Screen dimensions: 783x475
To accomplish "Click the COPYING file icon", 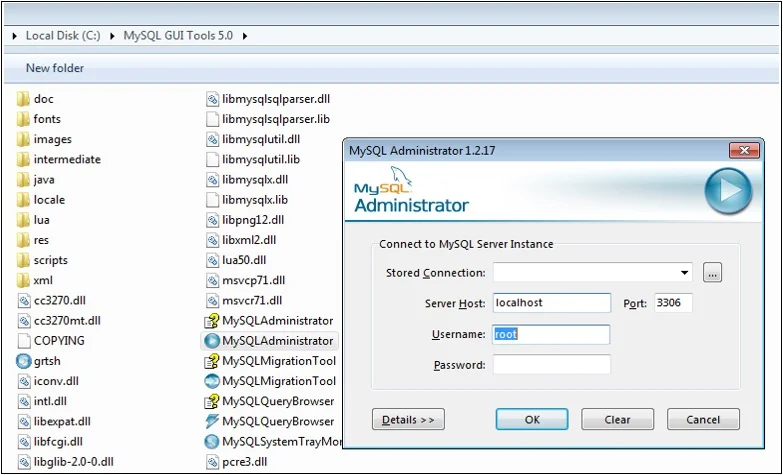I will (x=23, y=341).
